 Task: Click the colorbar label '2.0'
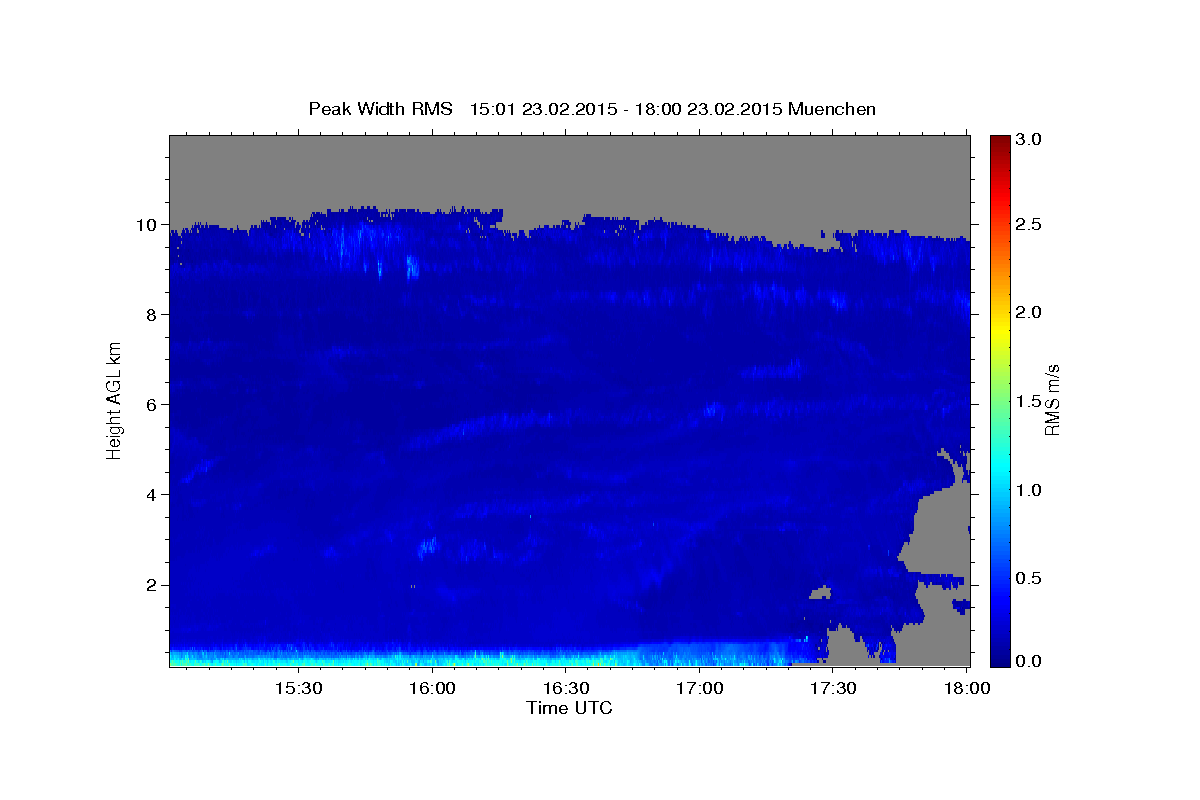pyautogui.click(x=1030, y=312)
